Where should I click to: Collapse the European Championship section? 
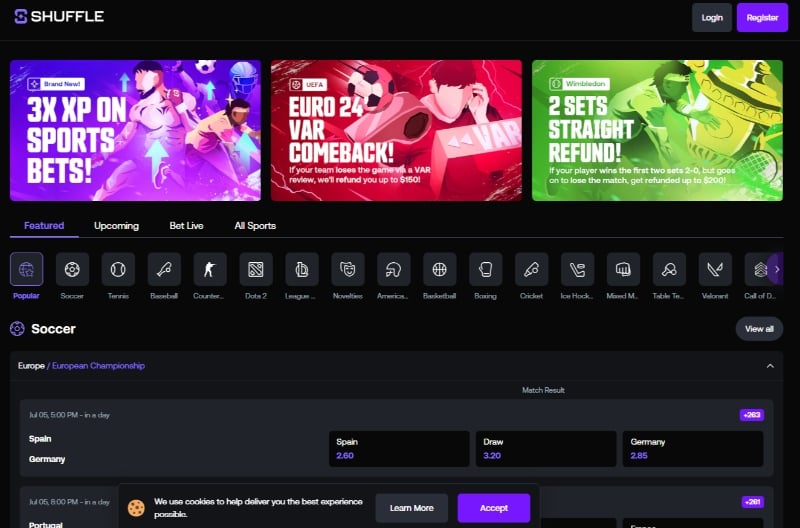(770, 366)
